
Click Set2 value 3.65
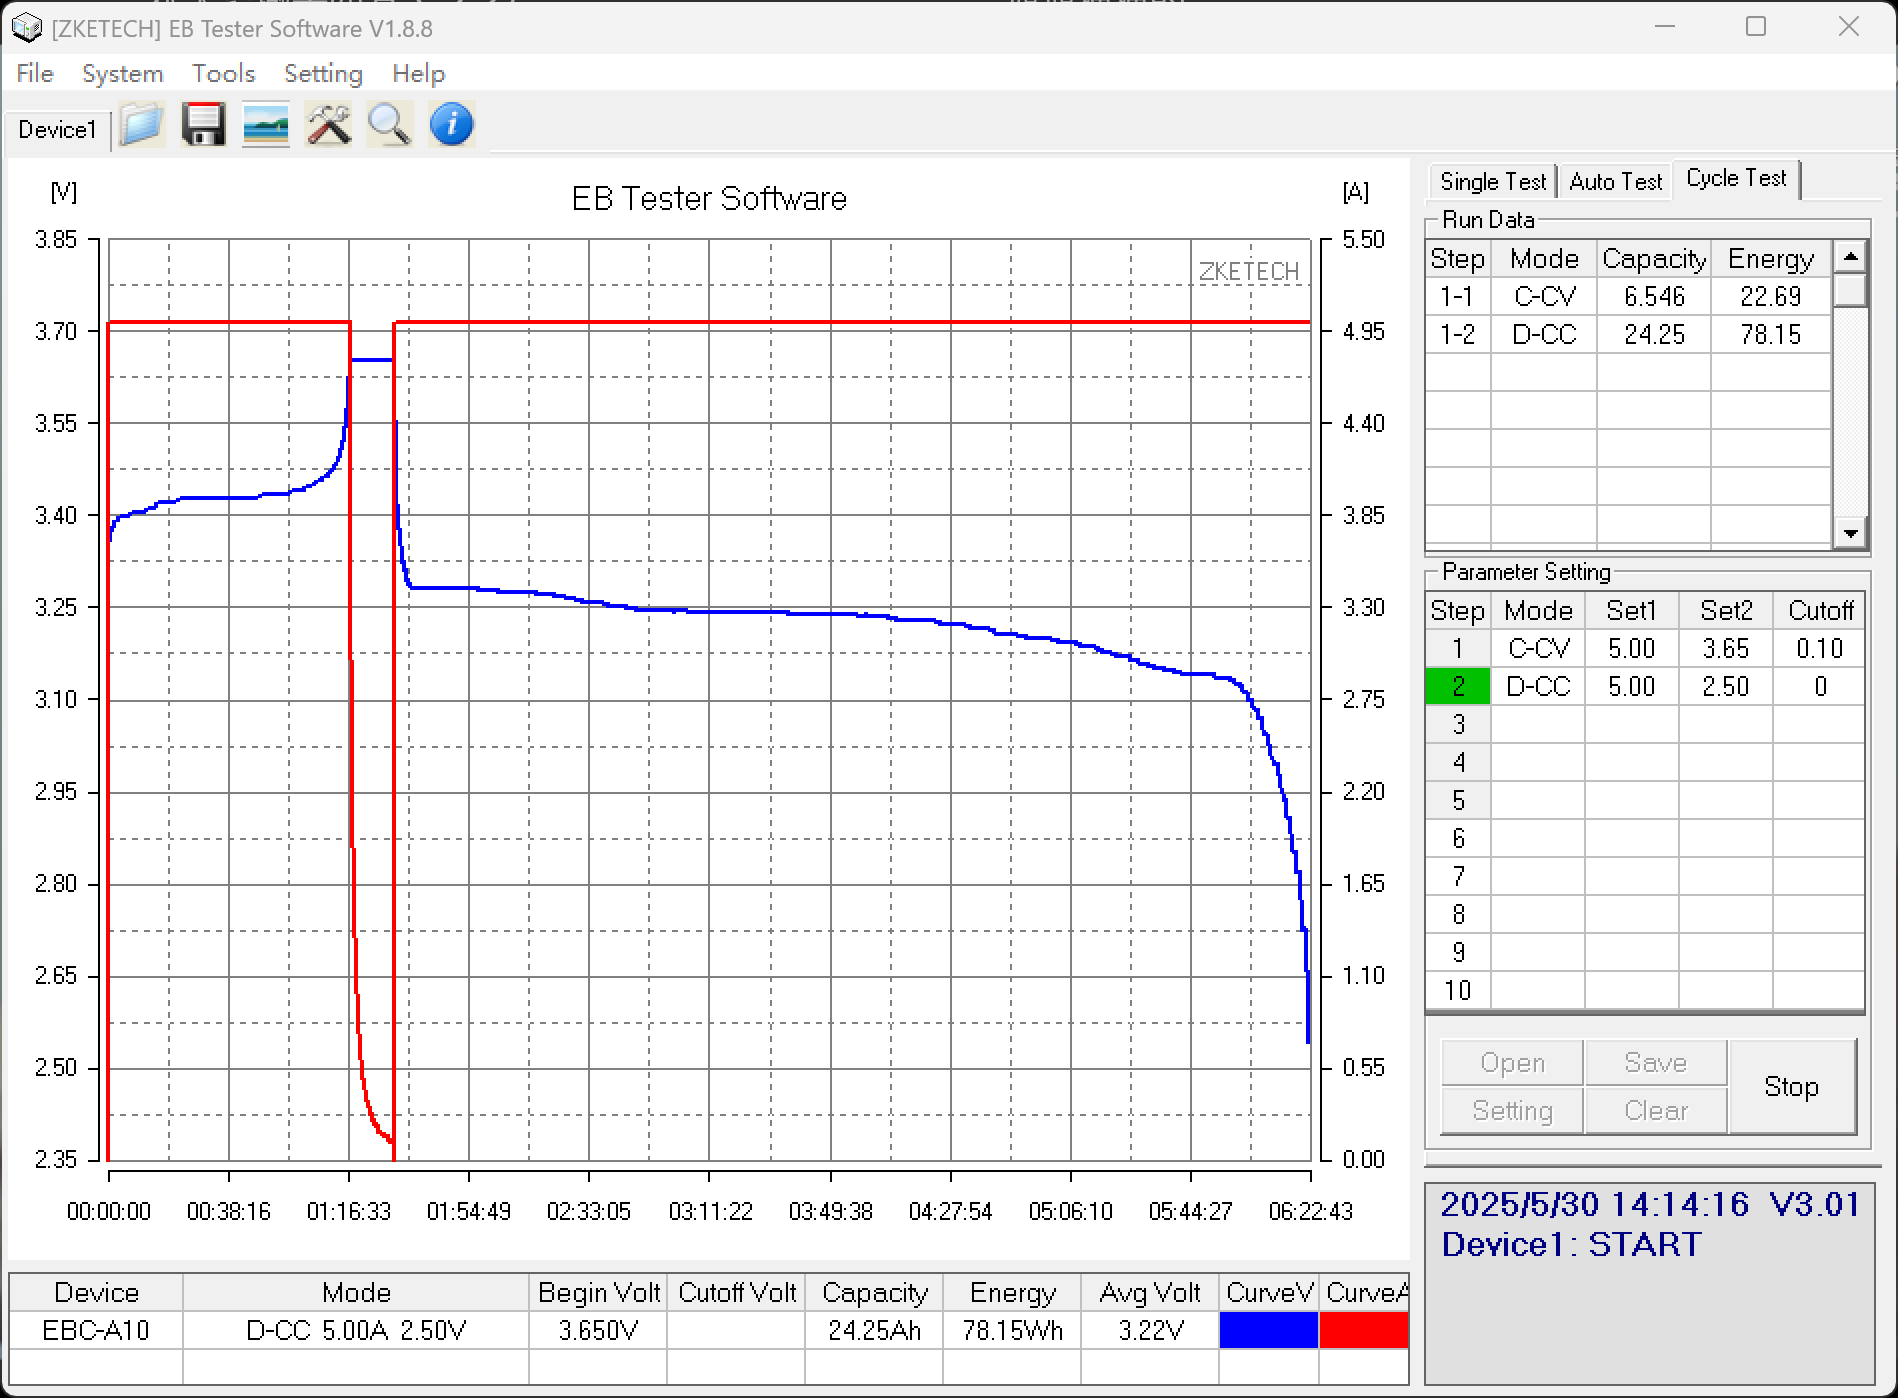tap(1726, 649)
